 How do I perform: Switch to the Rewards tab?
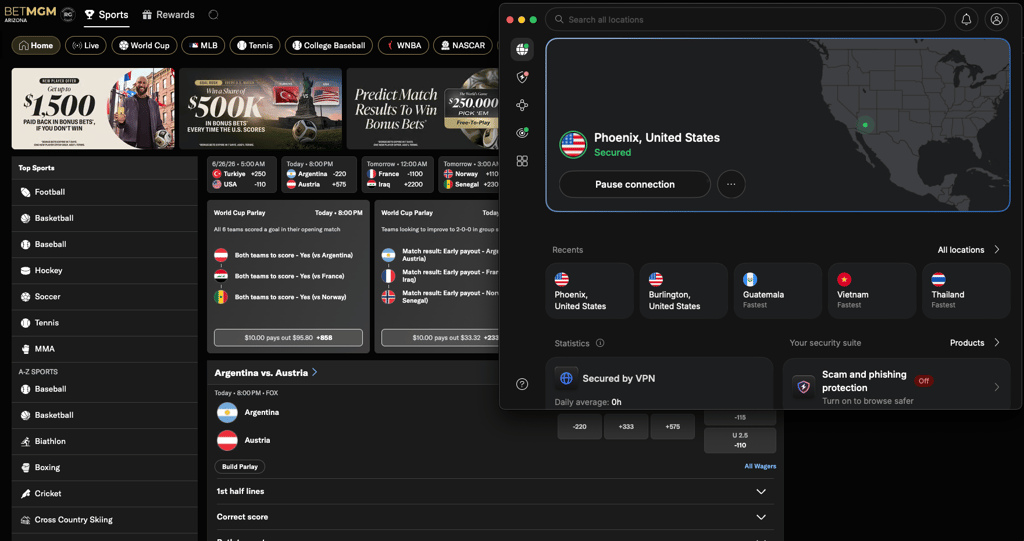(168, 14)
